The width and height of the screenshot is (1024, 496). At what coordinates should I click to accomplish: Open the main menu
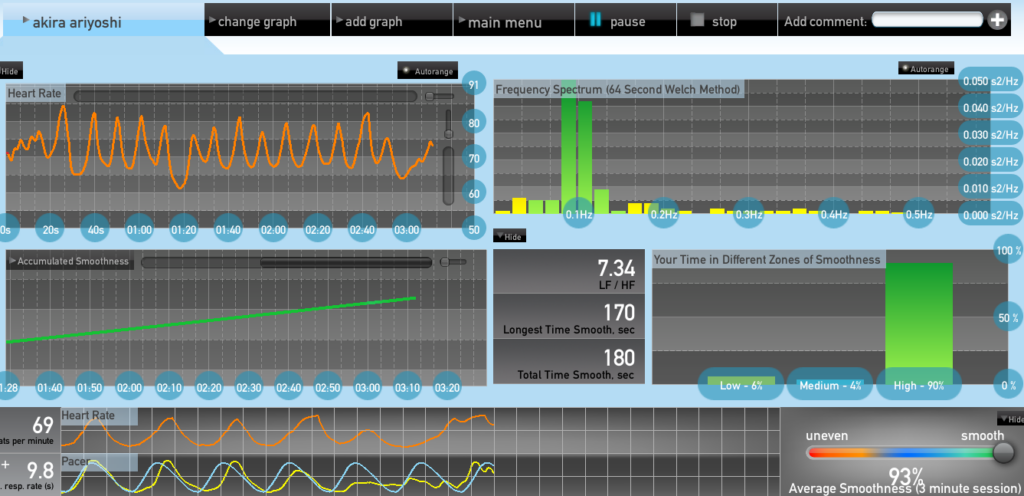pyautogui.click(x=504, y=21)
